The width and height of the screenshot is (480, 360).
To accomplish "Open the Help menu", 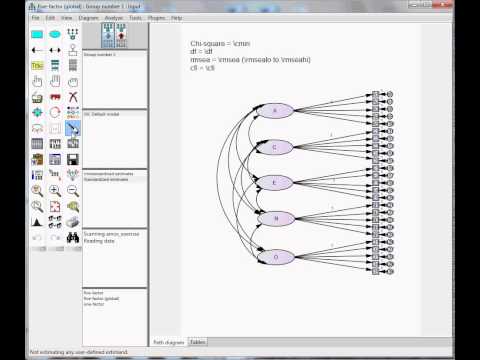I will pos(177,18).
